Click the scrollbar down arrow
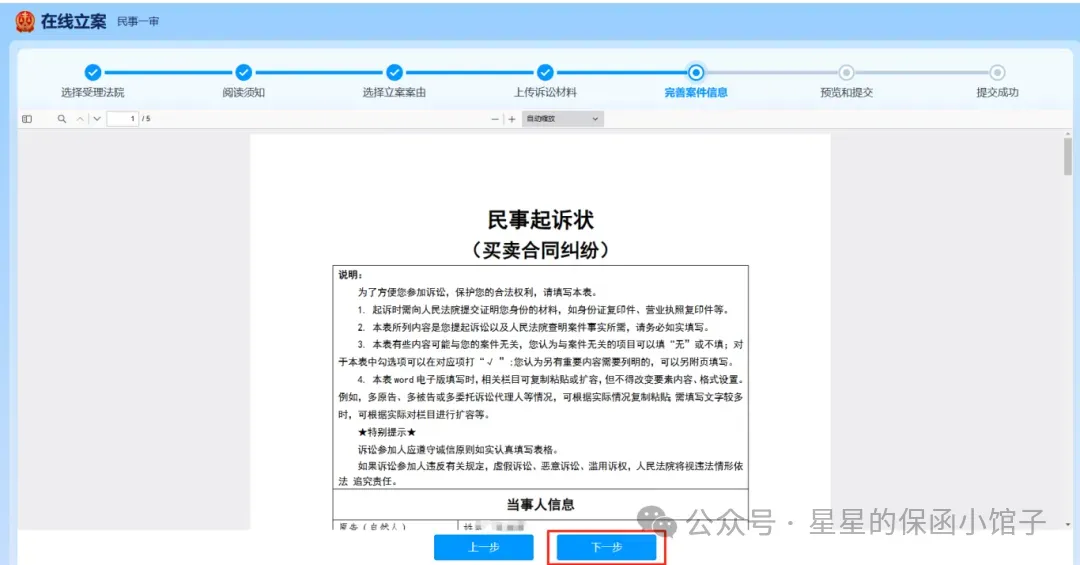 (x=1068, y=525)
